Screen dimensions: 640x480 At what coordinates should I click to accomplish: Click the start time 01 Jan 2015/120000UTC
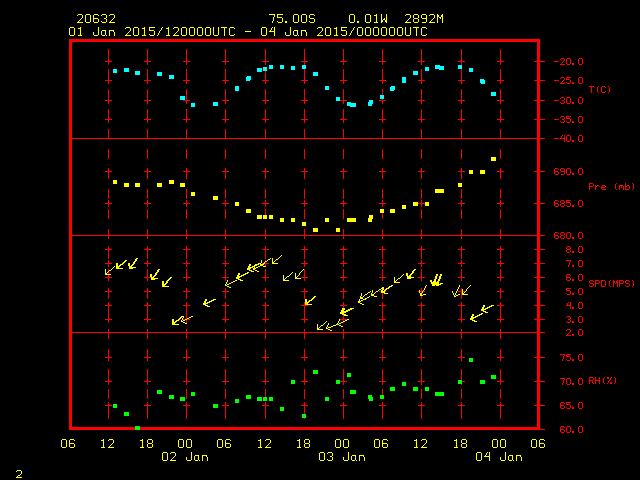coord(152,32)
